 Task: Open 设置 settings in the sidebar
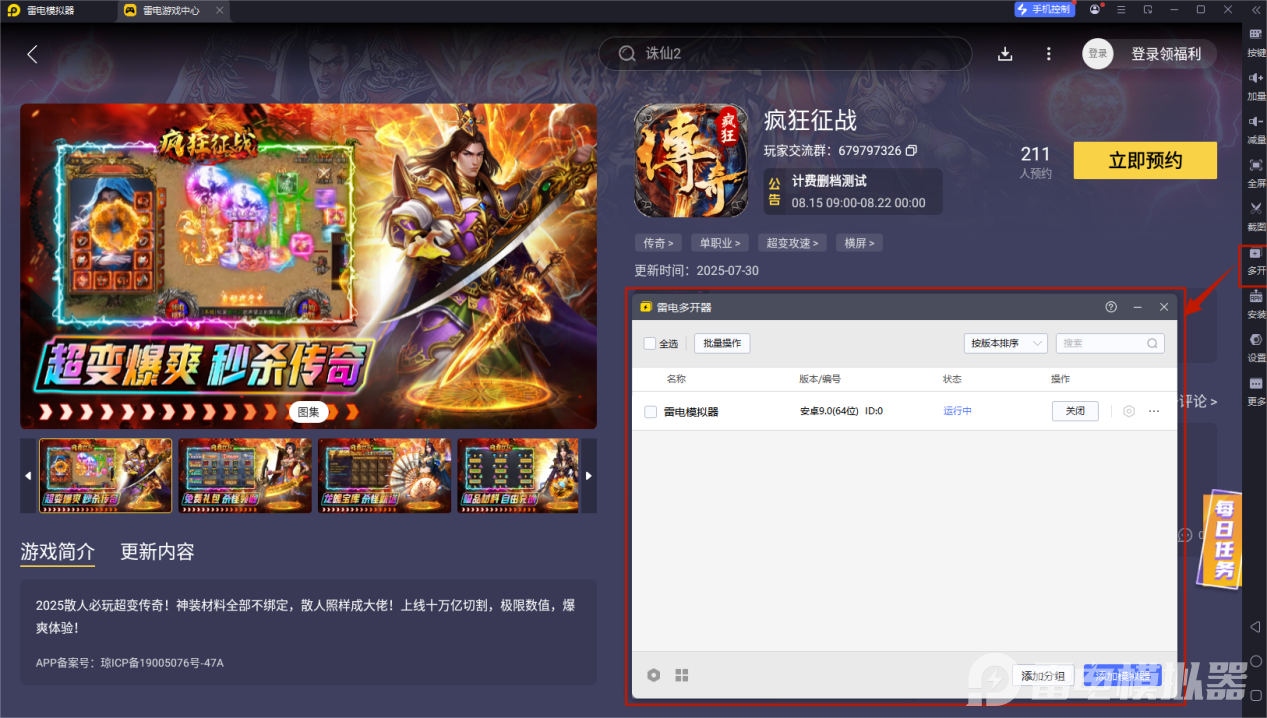point(1255,345)
